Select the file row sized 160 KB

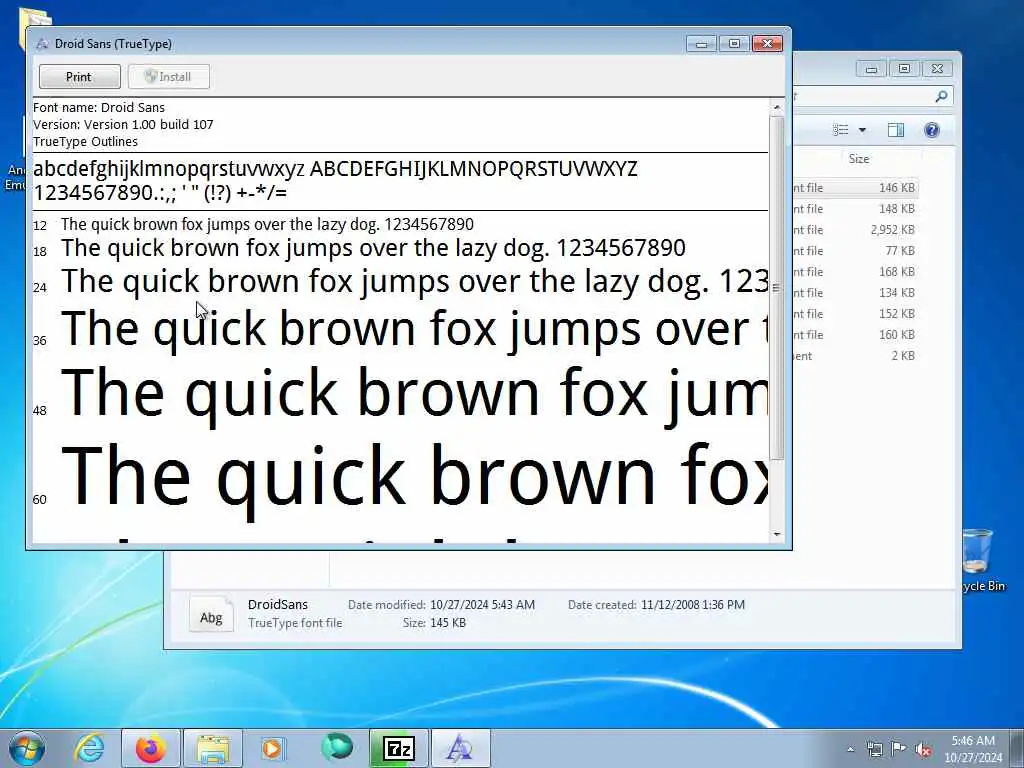click(x=855, y=334)
